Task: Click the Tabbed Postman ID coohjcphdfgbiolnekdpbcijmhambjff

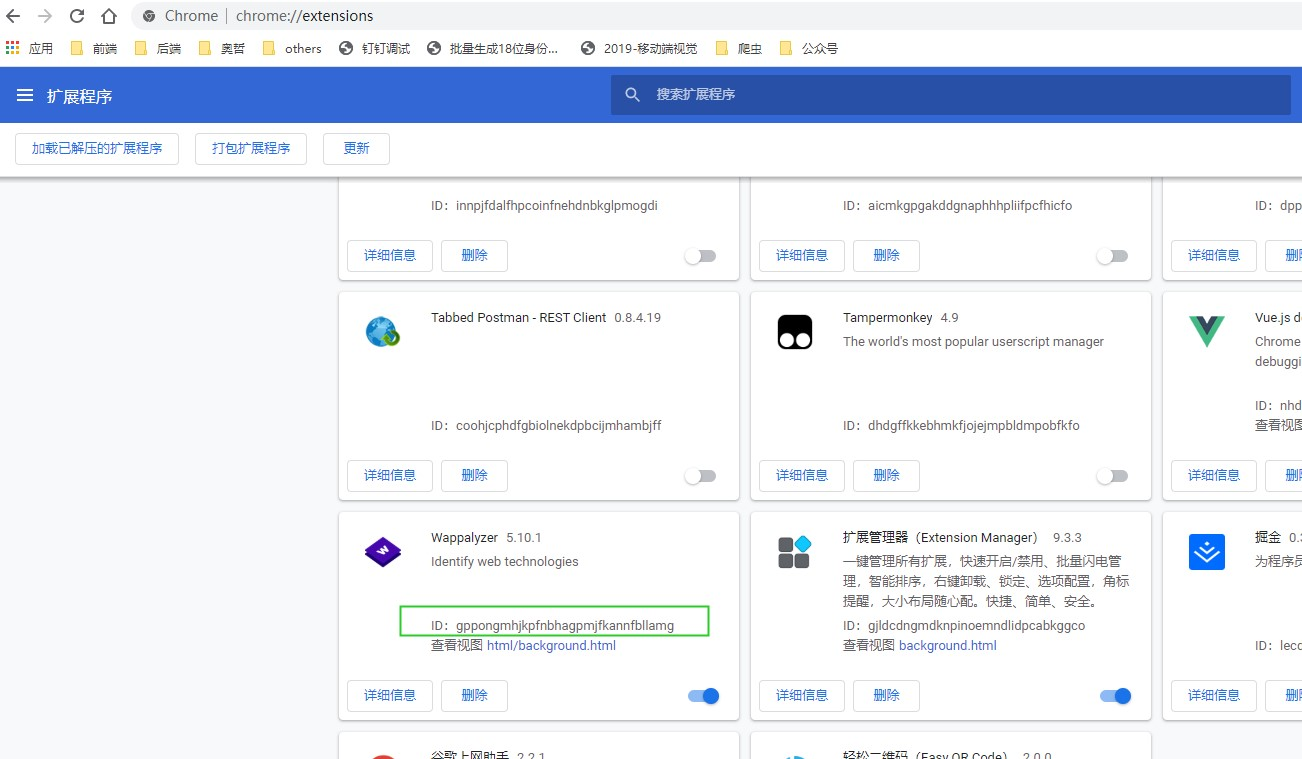Action: pos(559,425)
